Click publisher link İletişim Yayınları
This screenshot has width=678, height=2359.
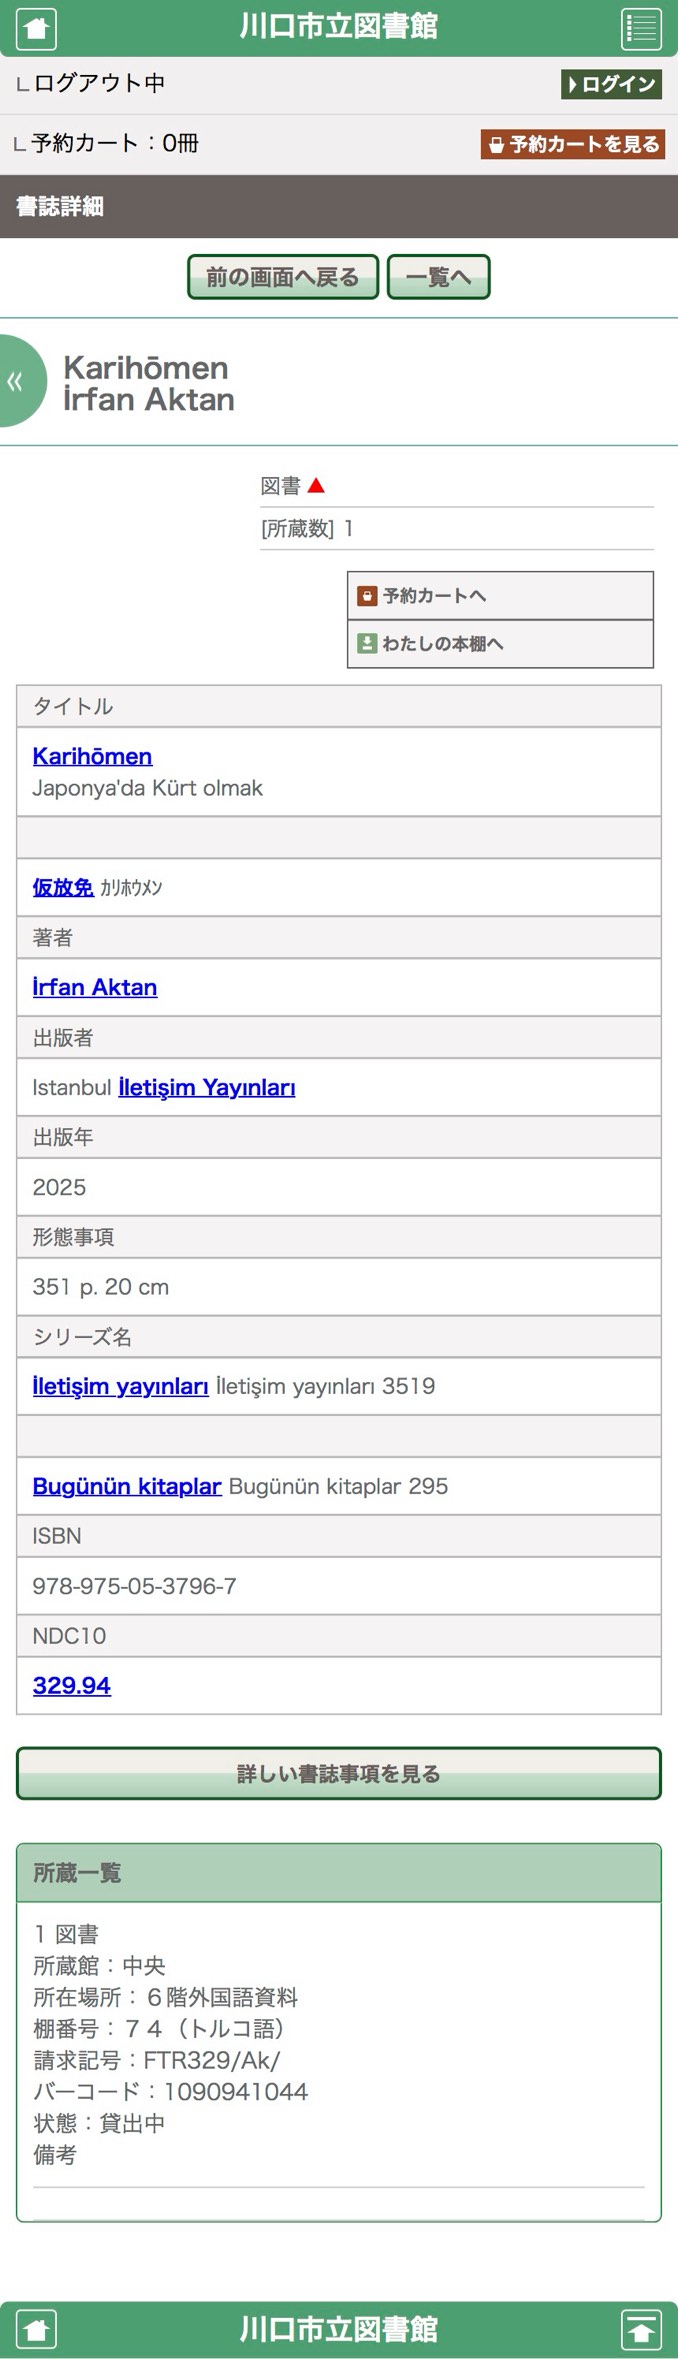click(x=207, y=1087)
